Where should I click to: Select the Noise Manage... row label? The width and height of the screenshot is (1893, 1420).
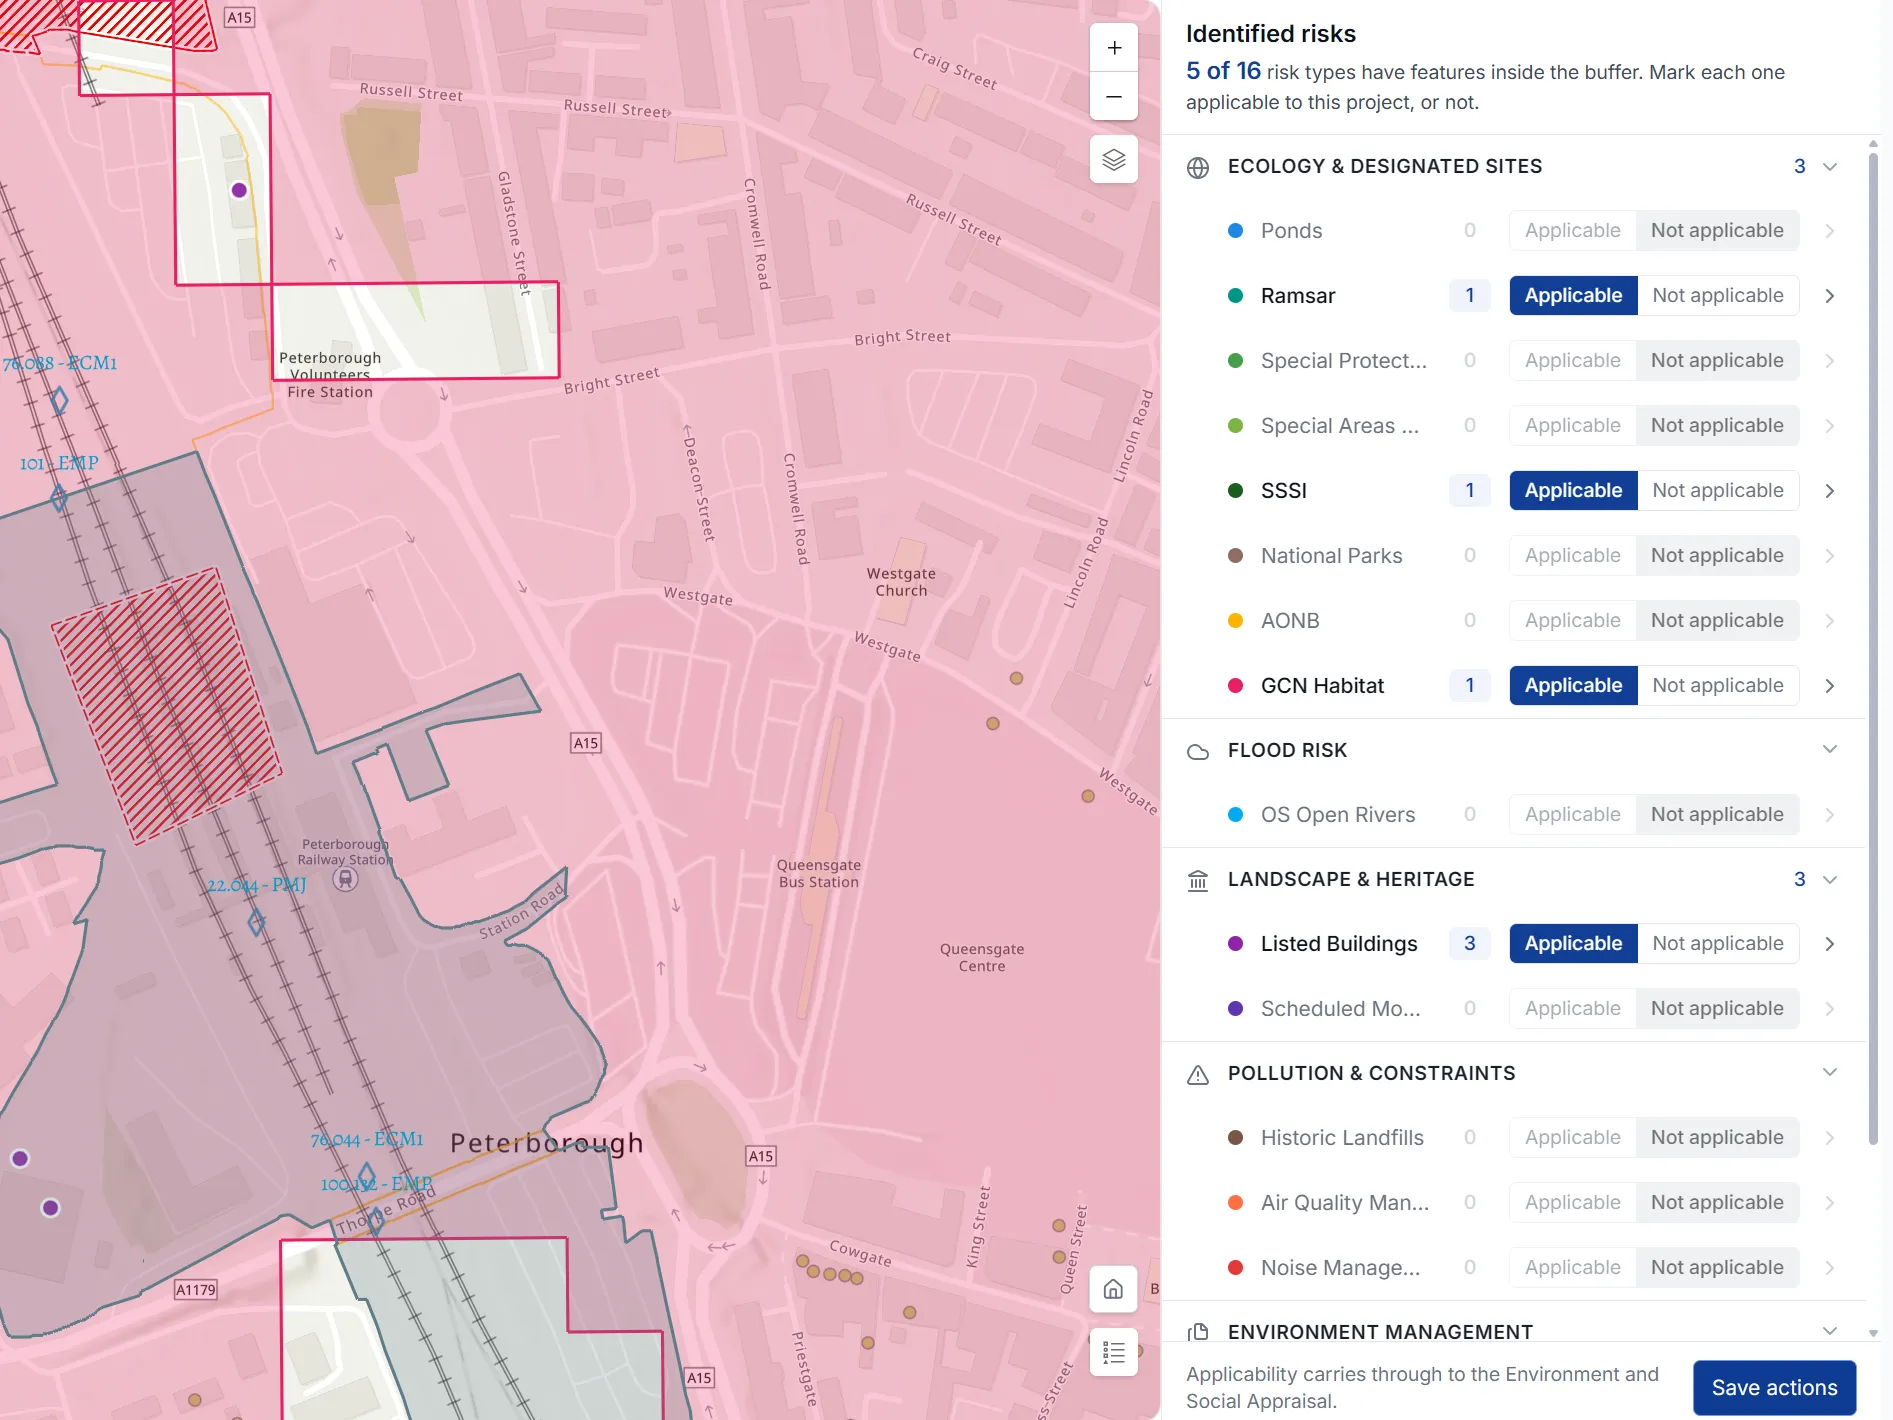coord(1340,1267)
